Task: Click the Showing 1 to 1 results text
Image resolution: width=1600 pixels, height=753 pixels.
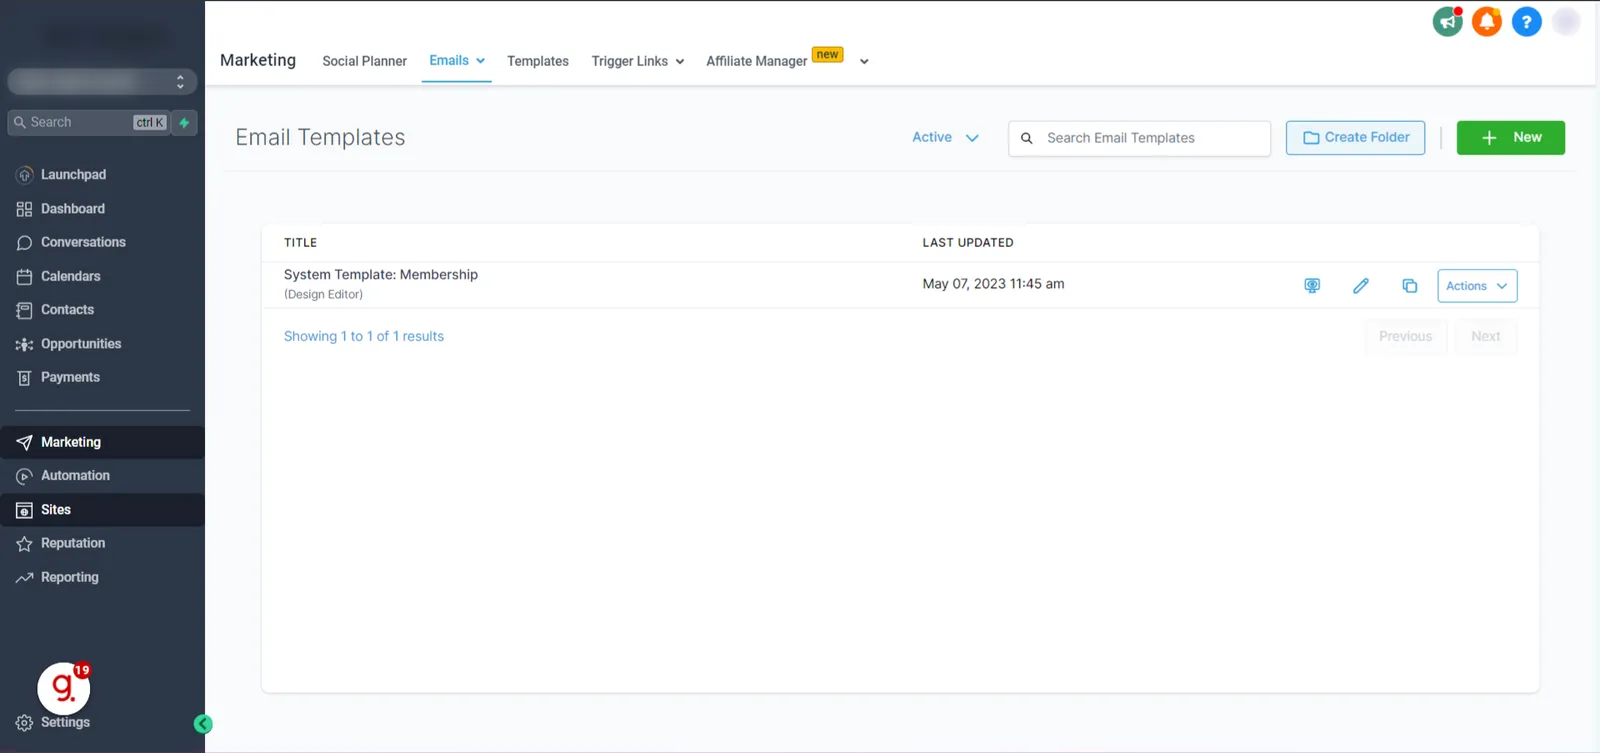Action: [364, 336]
